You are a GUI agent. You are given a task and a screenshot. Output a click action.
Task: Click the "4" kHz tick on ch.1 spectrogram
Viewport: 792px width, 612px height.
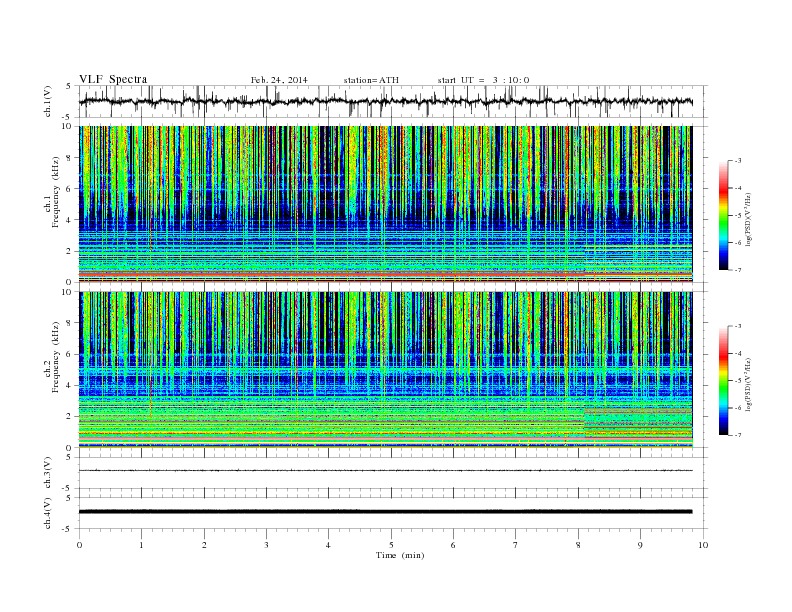pyautogui.click(x=69, y=220)
